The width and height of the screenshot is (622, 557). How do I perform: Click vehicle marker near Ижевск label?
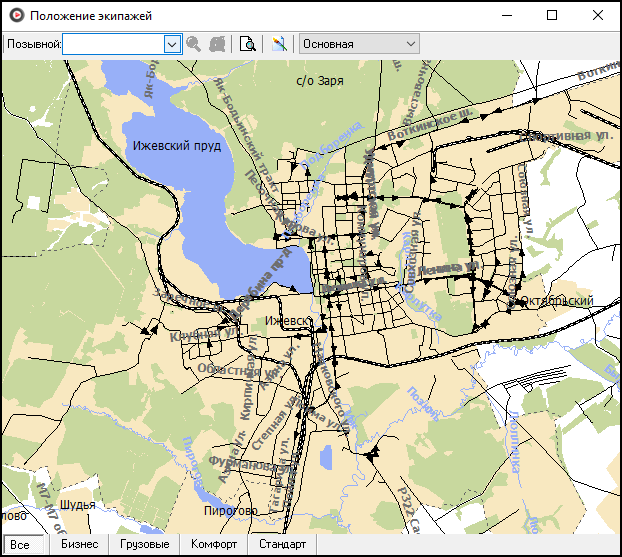[323, 328]
